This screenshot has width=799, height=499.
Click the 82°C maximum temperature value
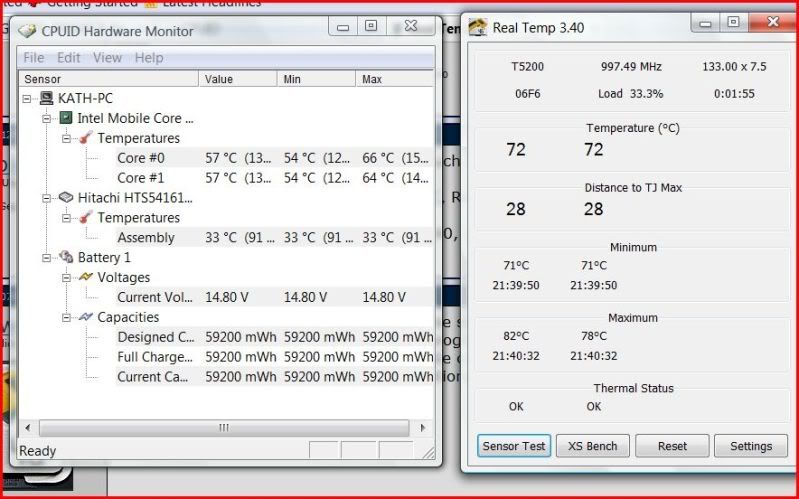tap(516, 336)
